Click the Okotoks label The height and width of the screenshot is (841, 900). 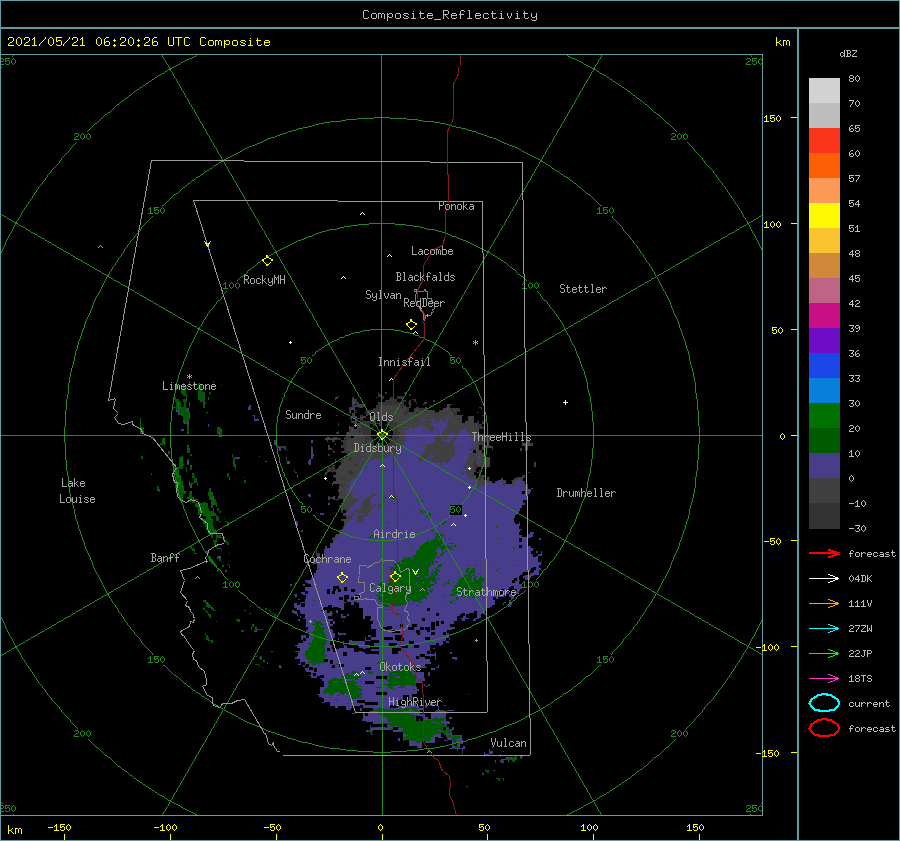(400, 667)
